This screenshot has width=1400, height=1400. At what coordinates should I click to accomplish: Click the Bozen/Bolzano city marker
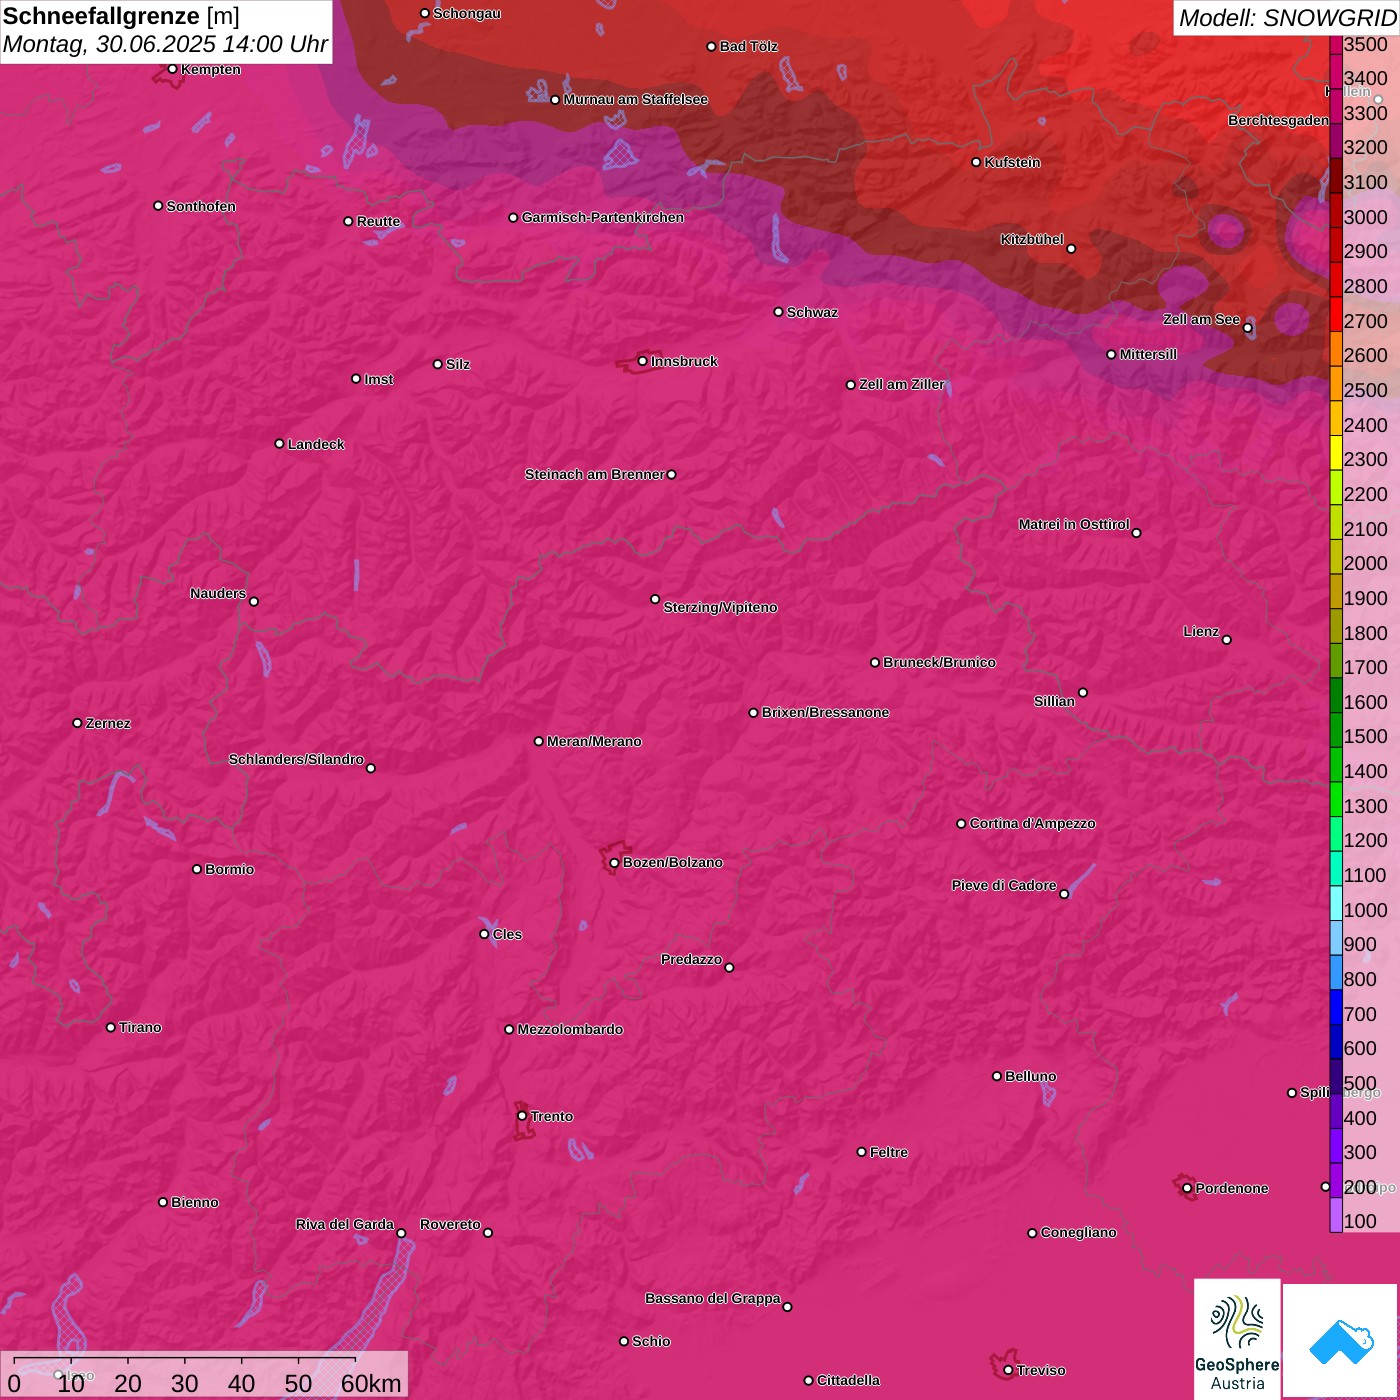[x=614, y=863]
